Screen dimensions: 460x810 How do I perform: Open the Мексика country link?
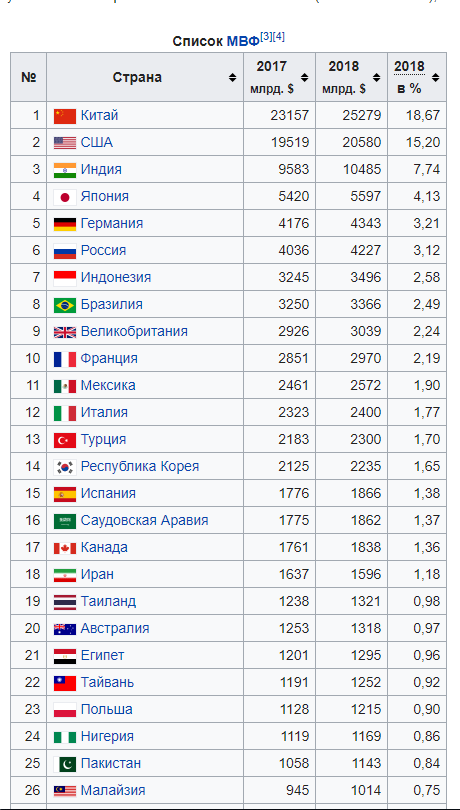[108, 385]
